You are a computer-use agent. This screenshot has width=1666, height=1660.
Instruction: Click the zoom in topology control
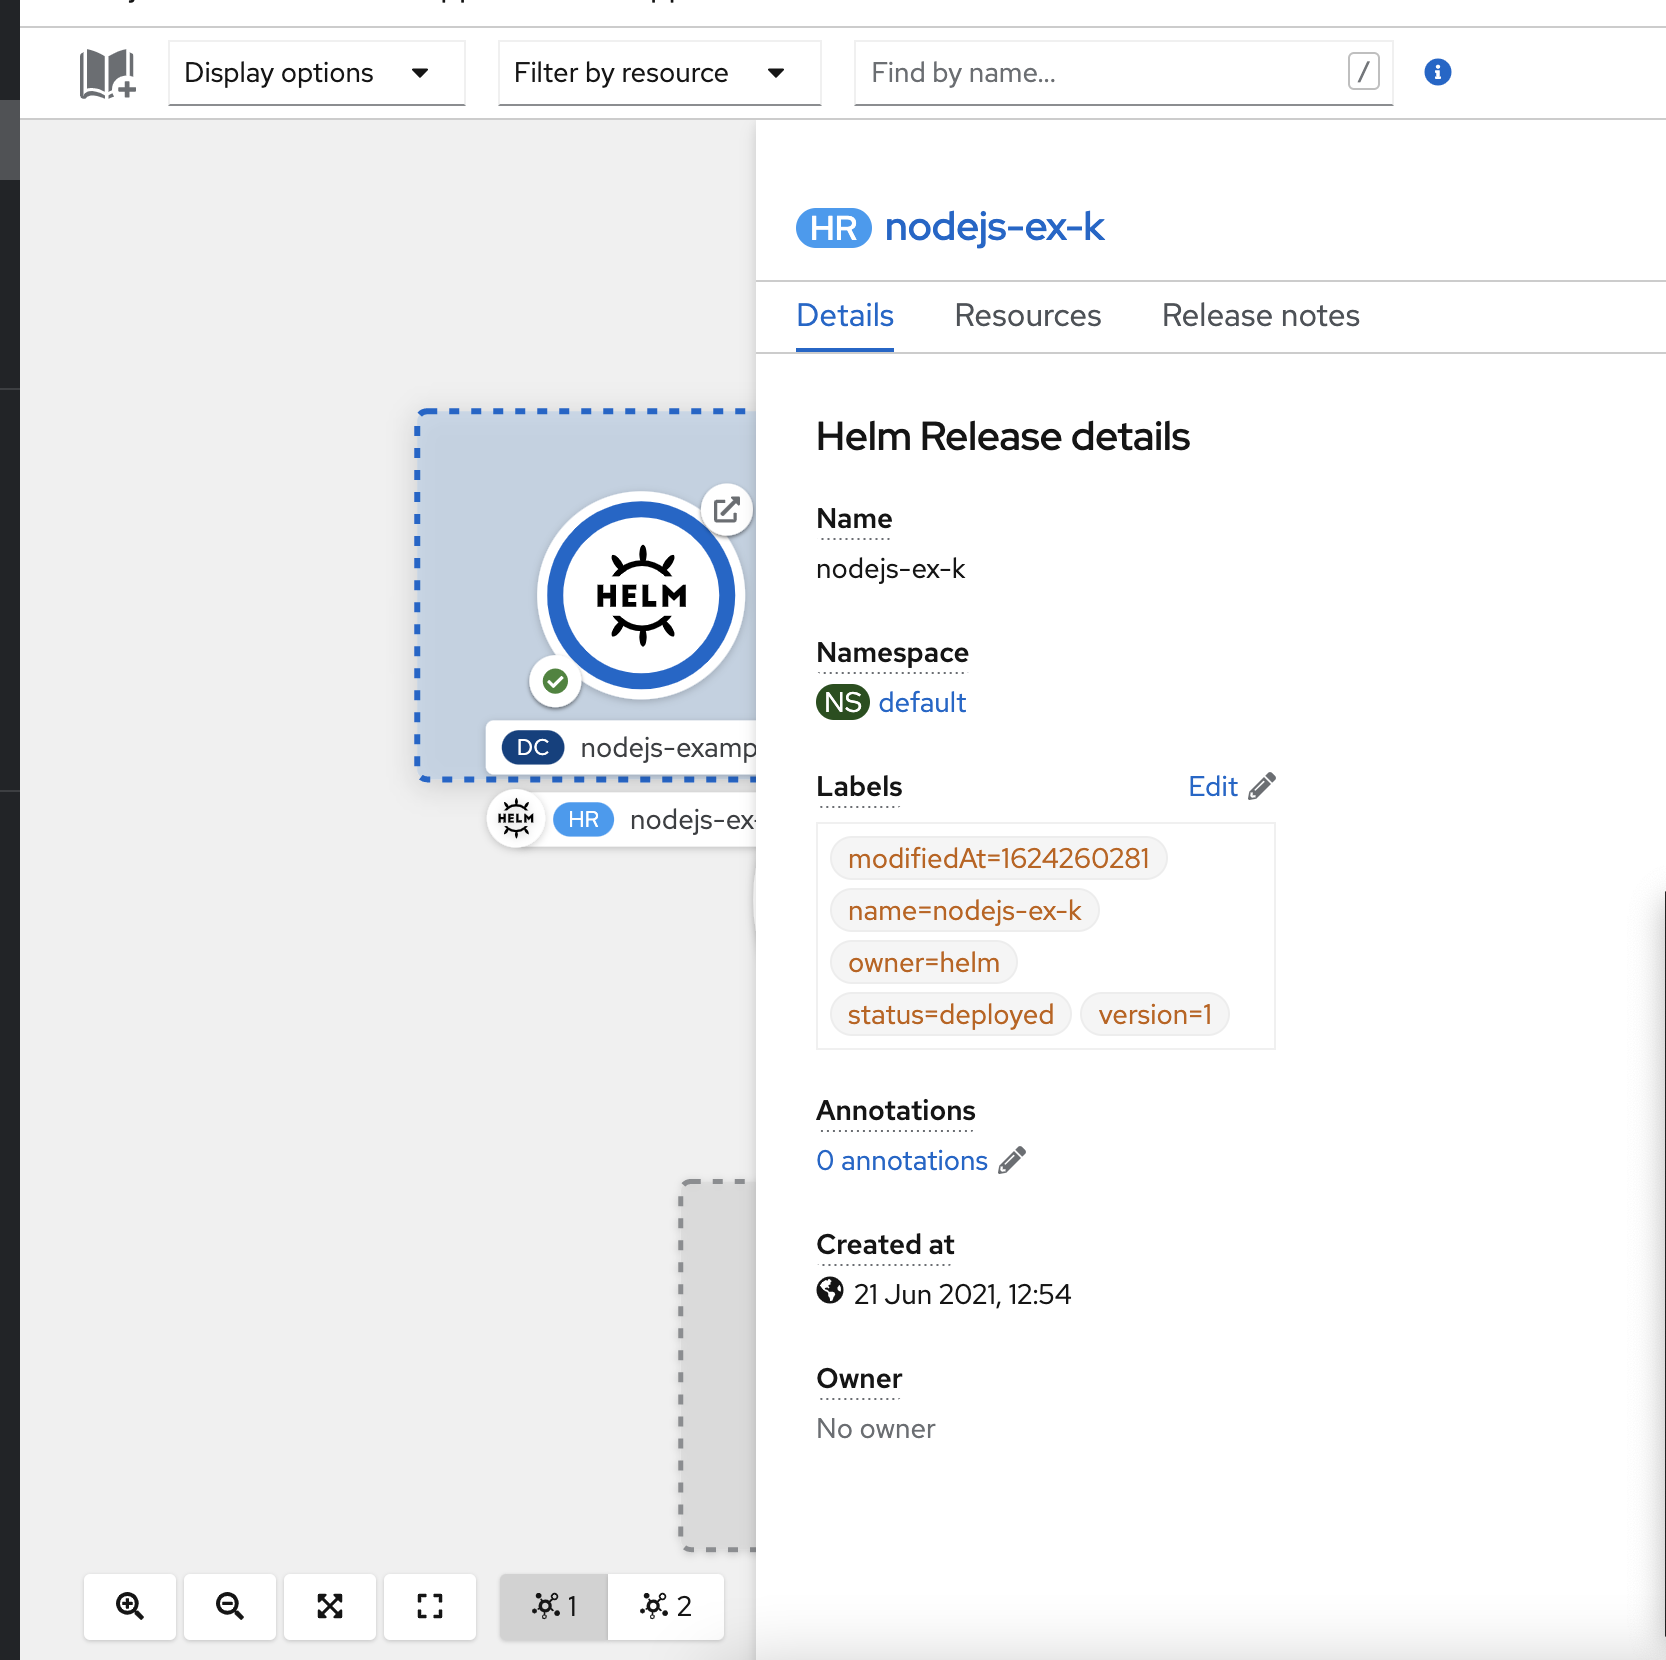(x=130, y=1606)
